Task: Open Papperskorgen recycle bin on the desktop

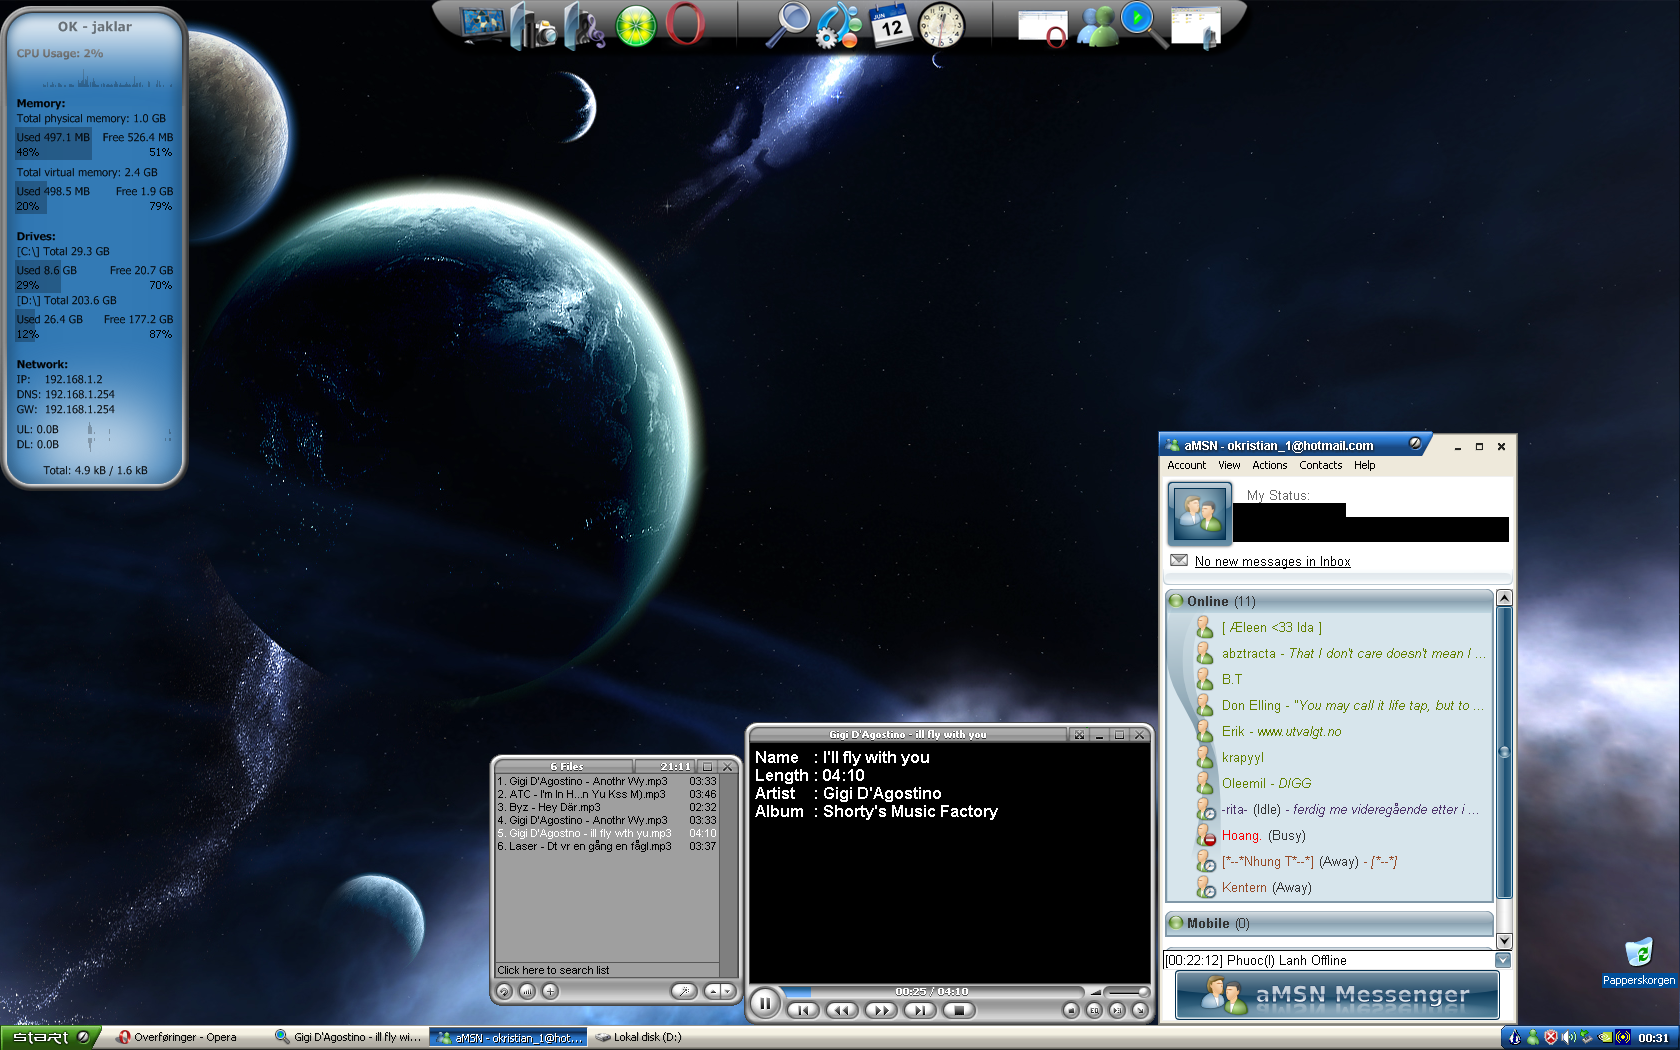Action: coord(1638,962)
